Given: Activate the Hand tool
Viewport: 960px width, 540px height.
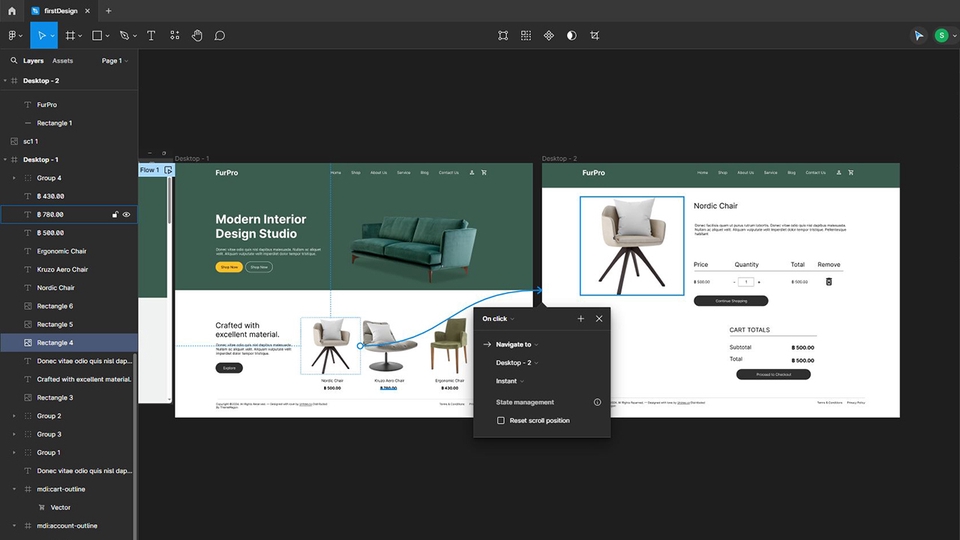Looking at the screenshot, I should tap(197, 35).
